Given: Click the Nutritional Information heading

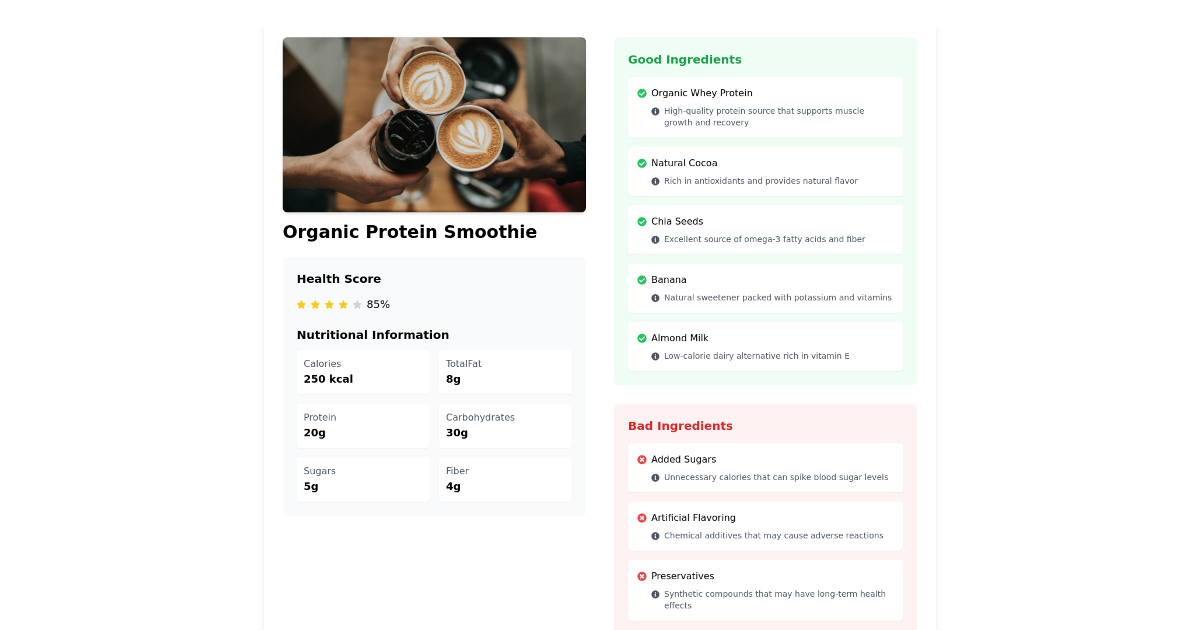Looking at the screenshot, I should coord(373,335).
